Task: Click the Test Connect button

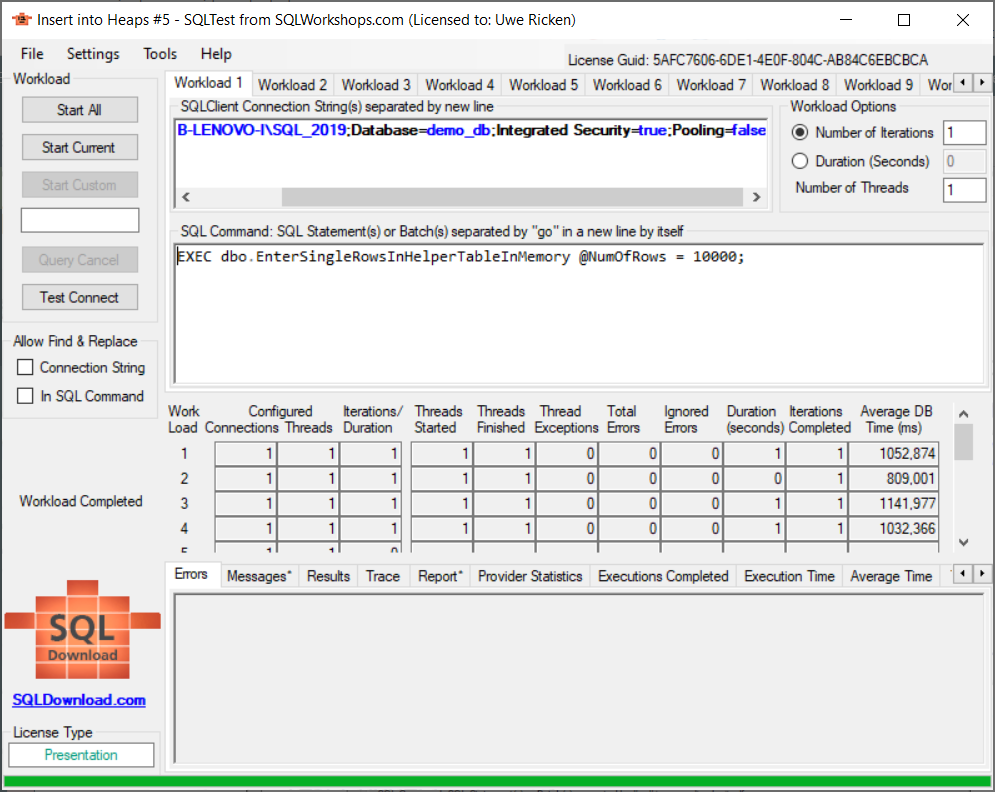Action: [x=79, y=297]
